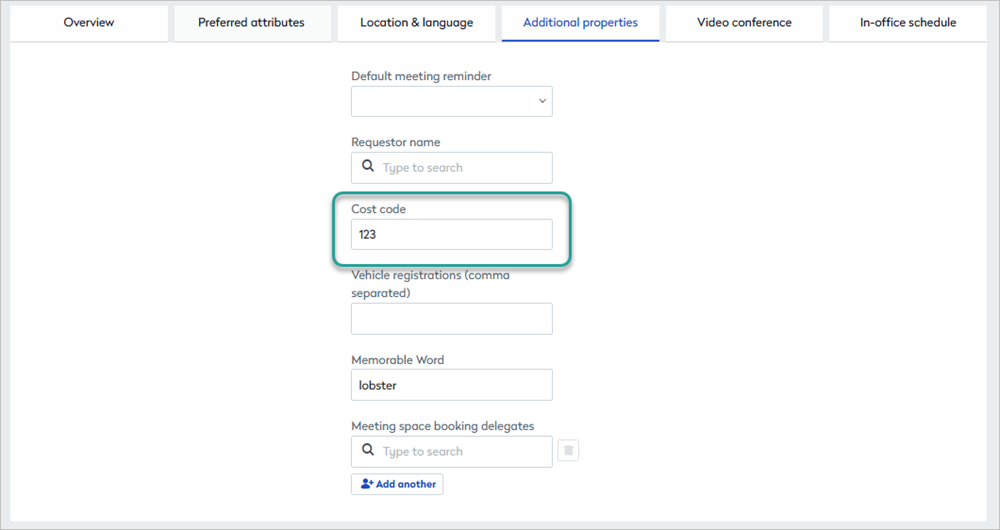Click the chevron arrow in reminder dropdown
Image resolution: width=1000 pixels, height=530 pixels.
(x=542, y=101)
